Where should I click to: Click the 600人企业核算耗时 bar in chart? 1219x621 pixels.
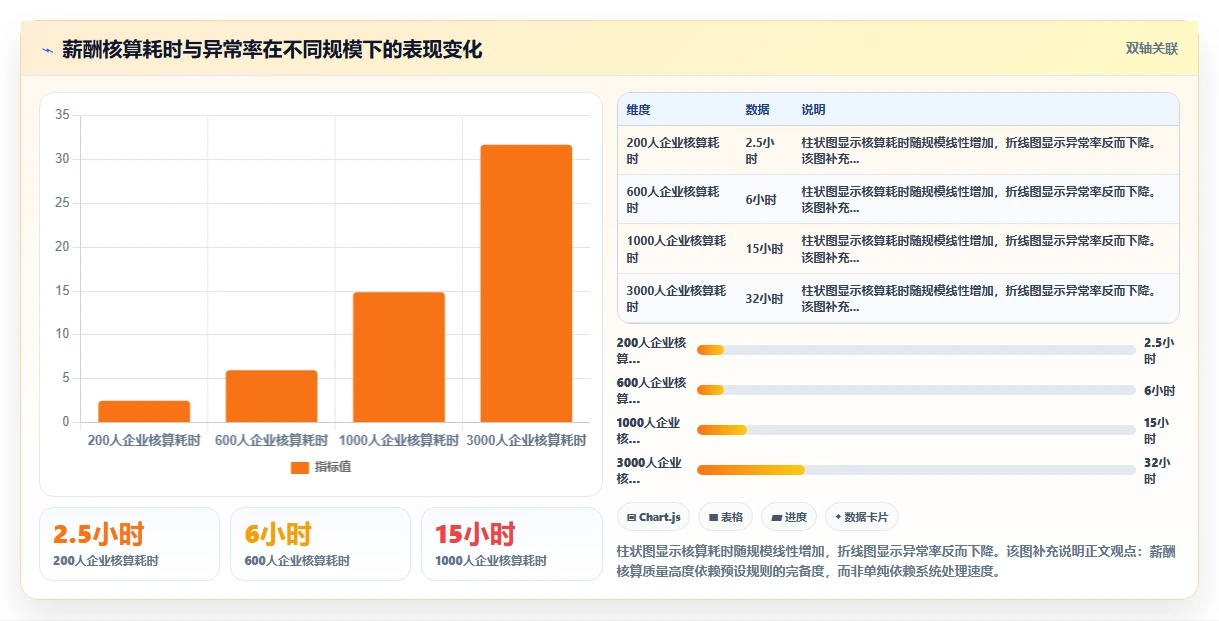(x=271, y=396)
